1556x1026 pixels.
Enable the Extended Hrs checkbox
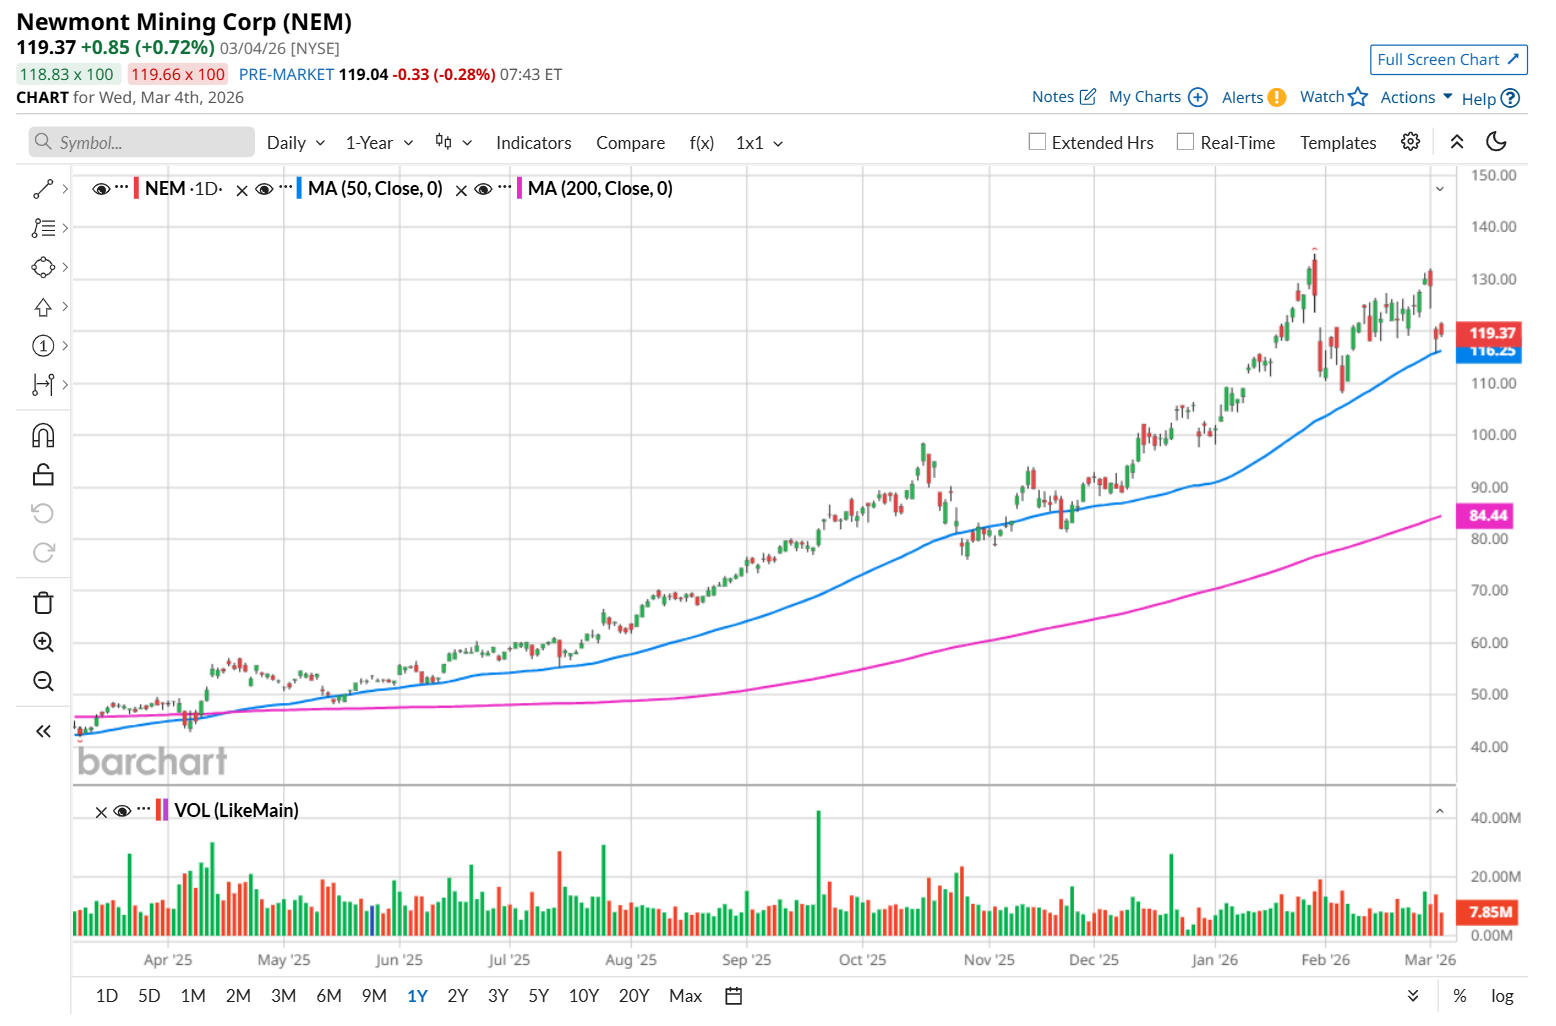point(1037,142)
